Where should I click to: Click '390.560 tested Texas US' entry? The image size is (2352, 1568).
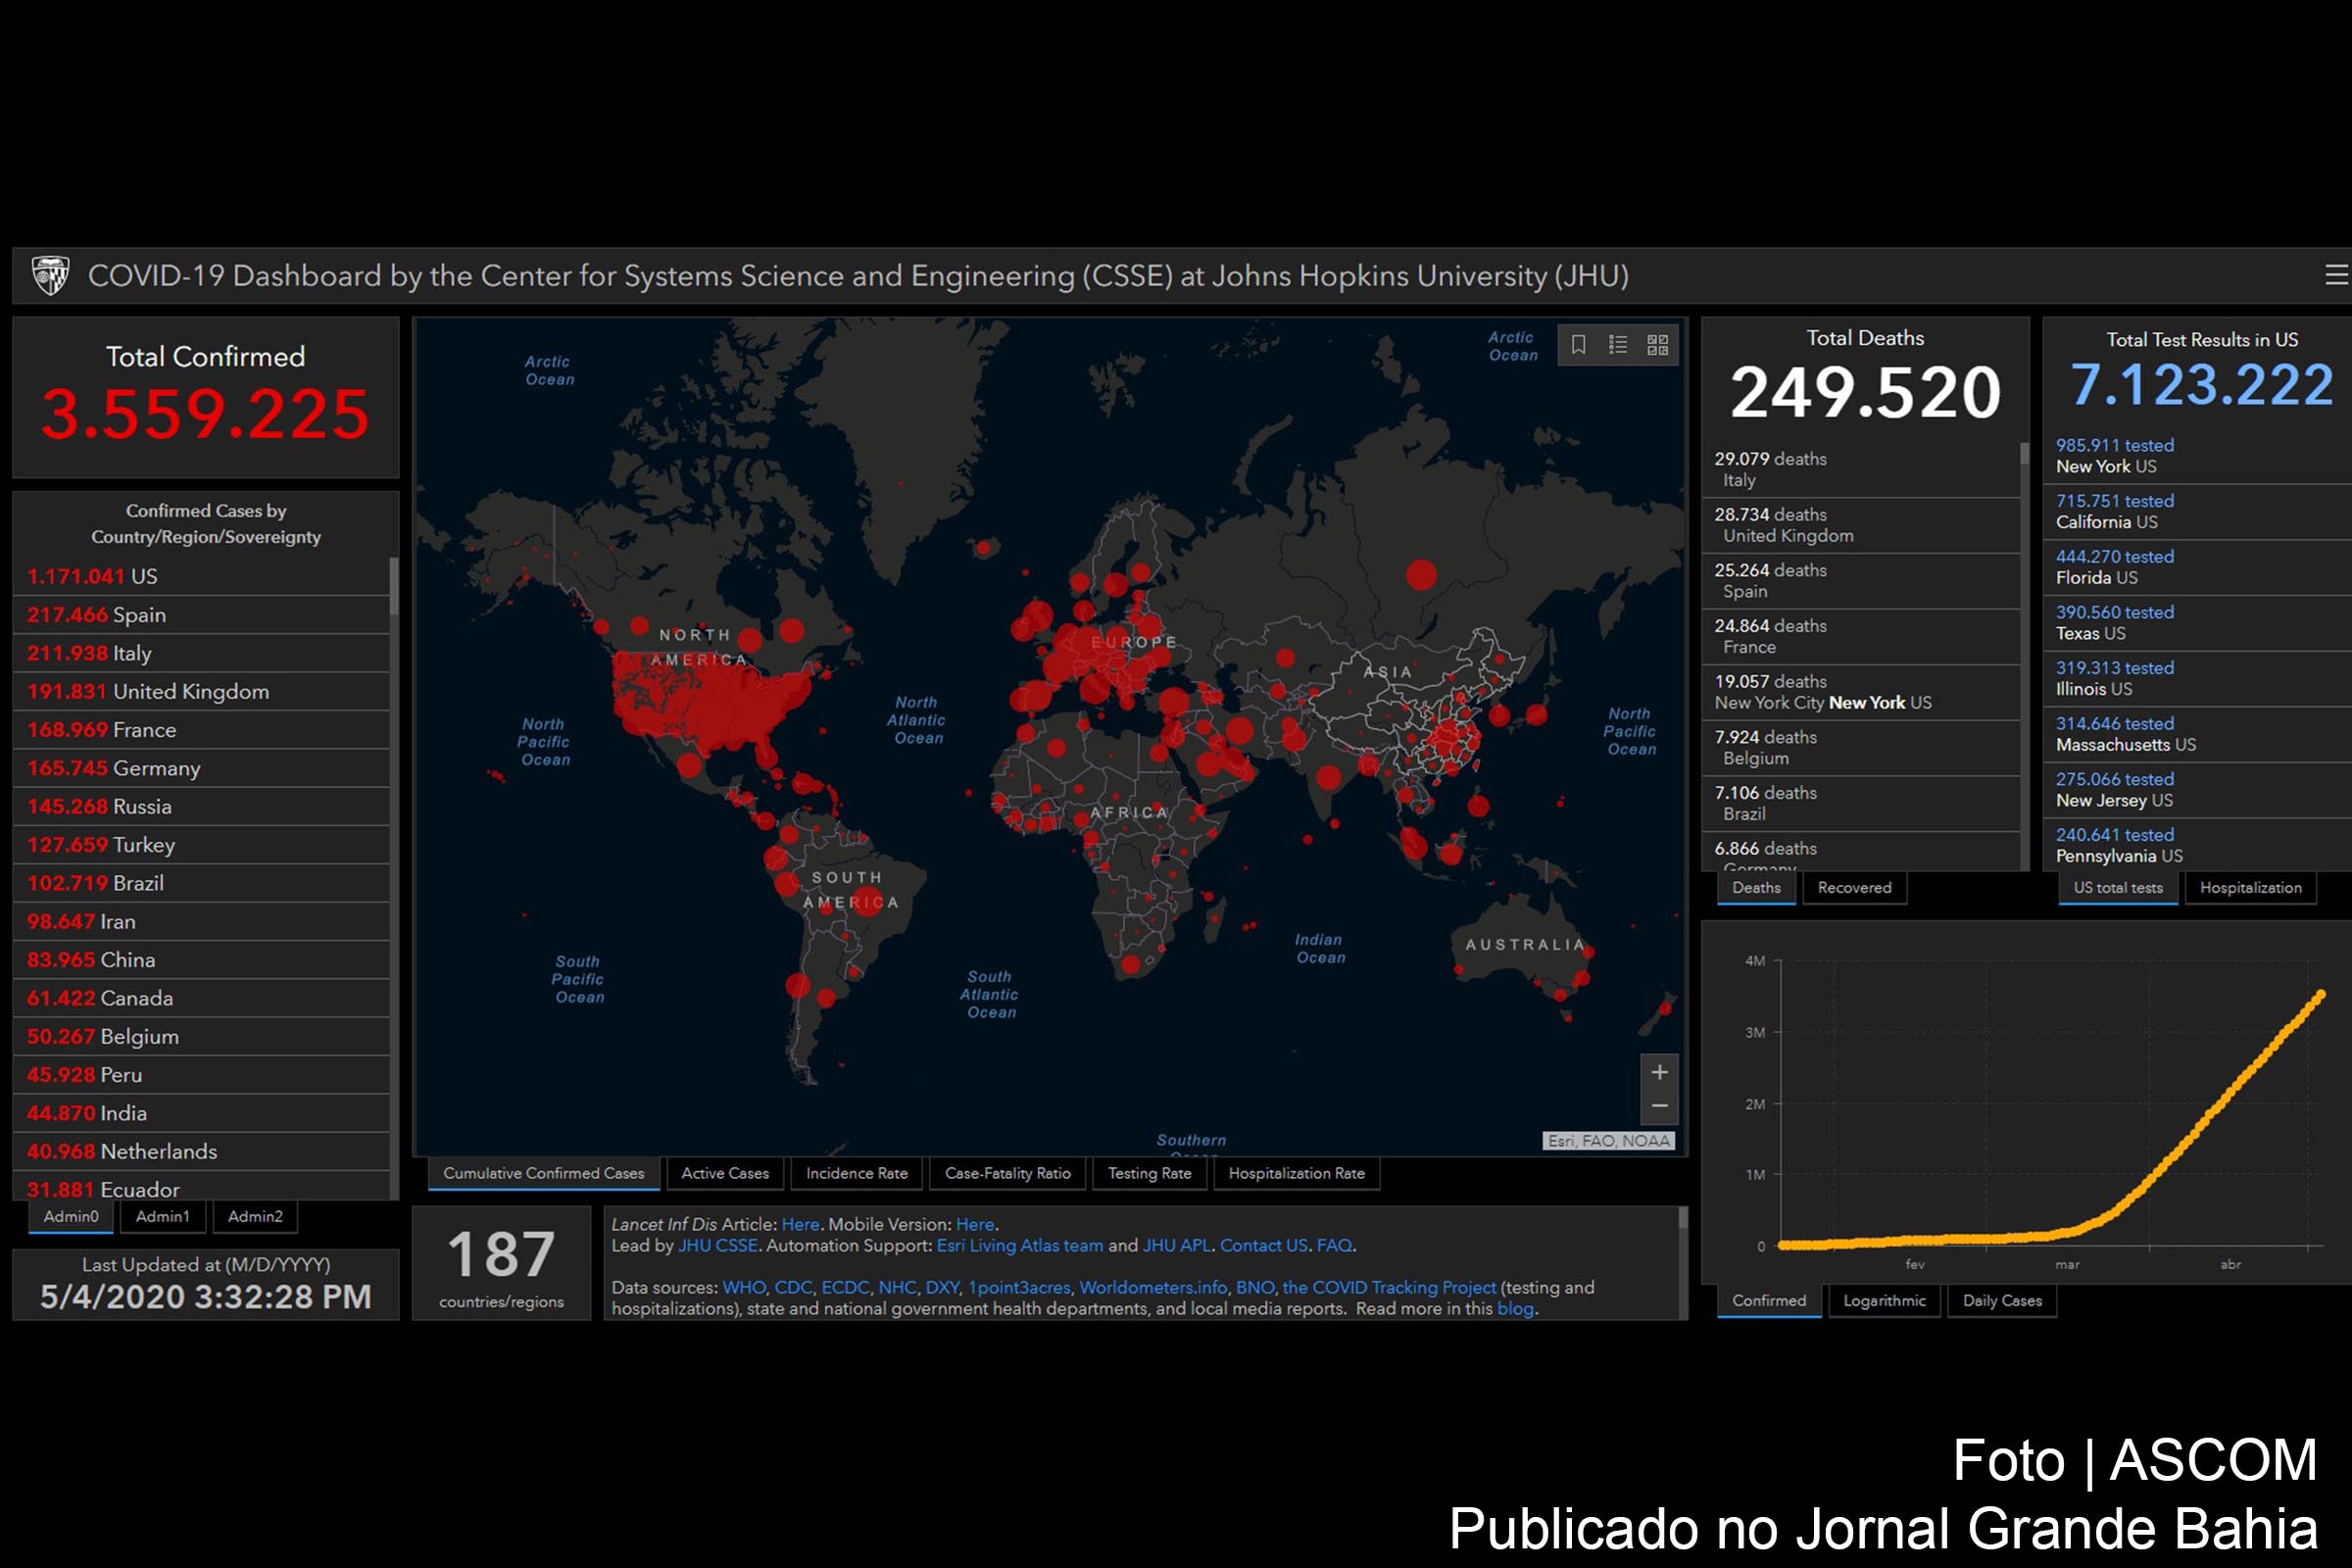tap(2197, 622)
